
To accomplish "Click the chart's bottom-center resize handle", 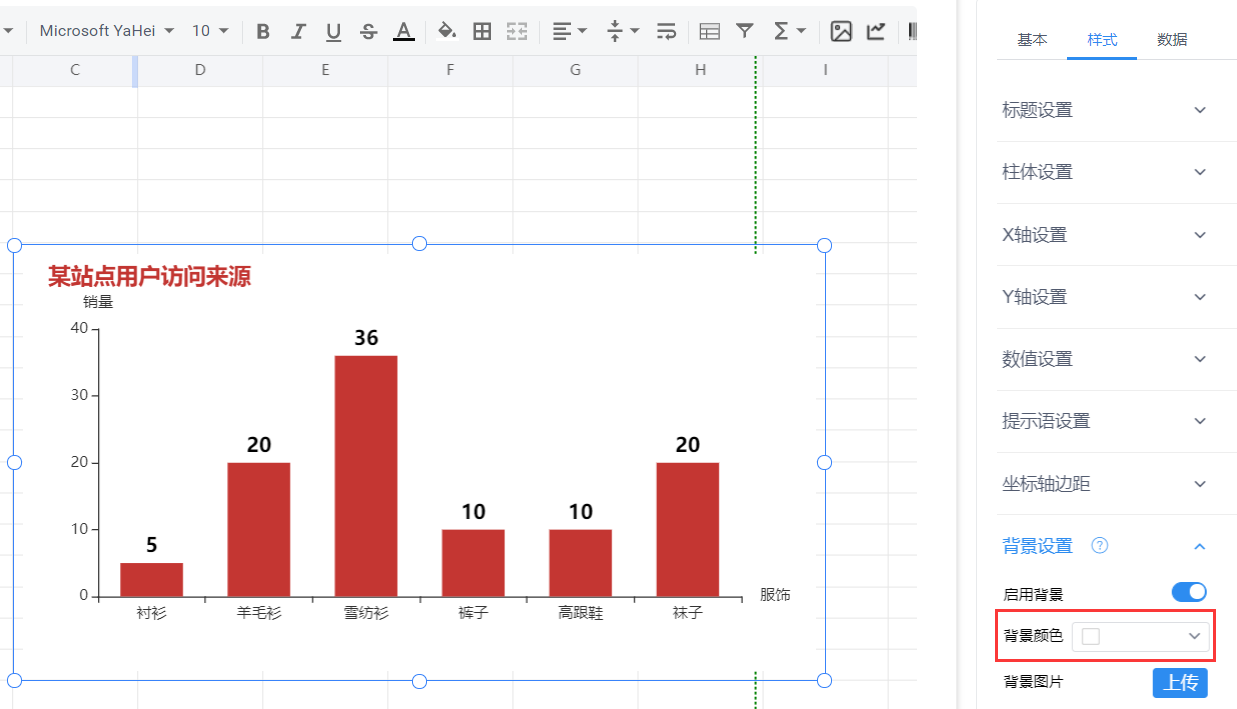I will tap(420, 681).
